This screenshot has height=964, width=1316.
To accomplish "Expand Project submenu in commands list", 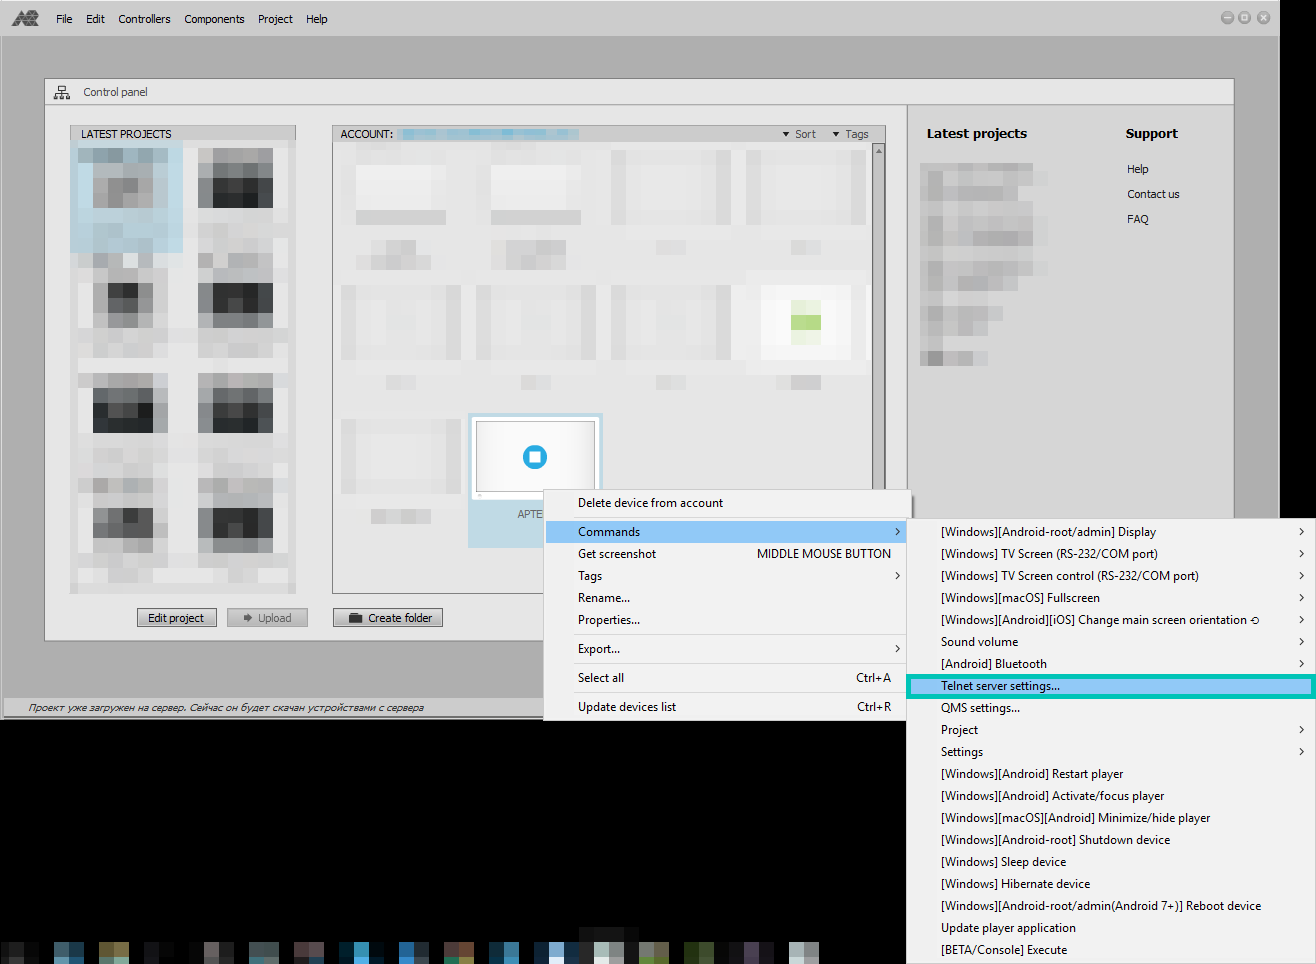I will pyautogui.click(x=1301, y=730).
